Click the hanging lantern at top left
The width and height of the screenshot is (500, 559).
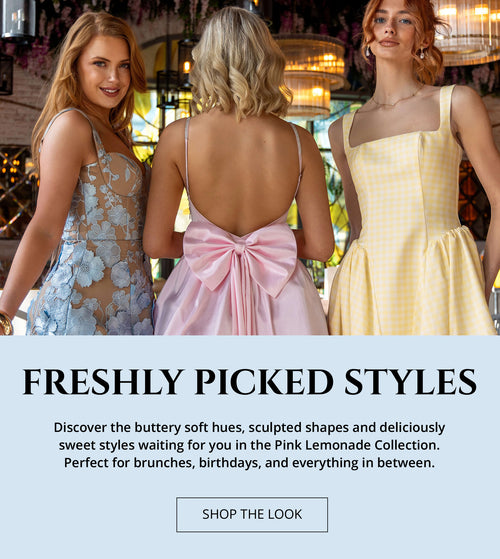(19, 19)
